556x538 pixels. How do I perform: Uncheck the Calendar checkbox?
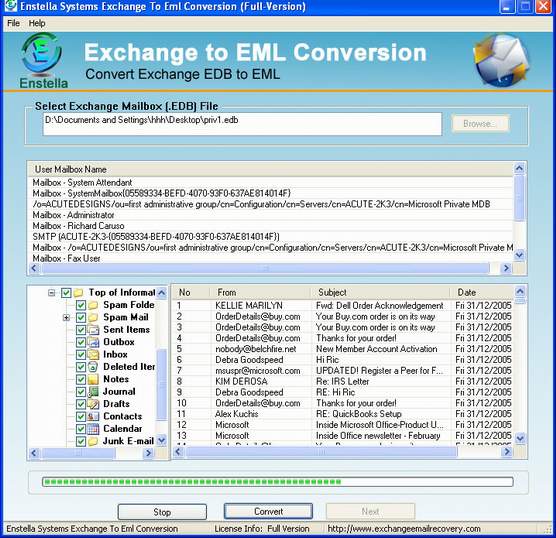81,429
